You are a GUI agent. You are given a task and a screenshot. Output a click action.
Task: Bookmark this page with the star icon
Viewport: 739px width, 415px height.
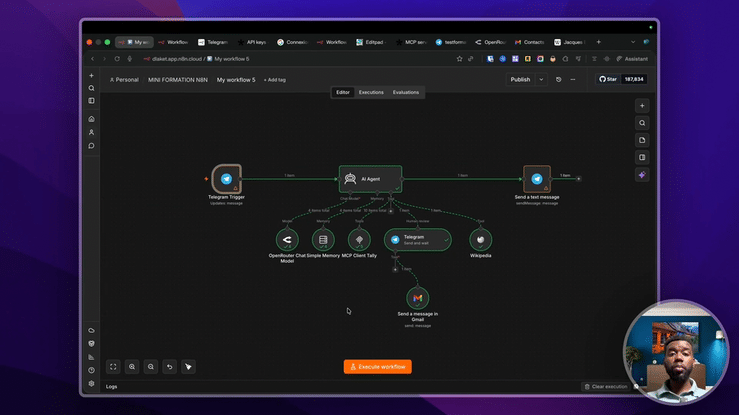[x=460, y=59]
